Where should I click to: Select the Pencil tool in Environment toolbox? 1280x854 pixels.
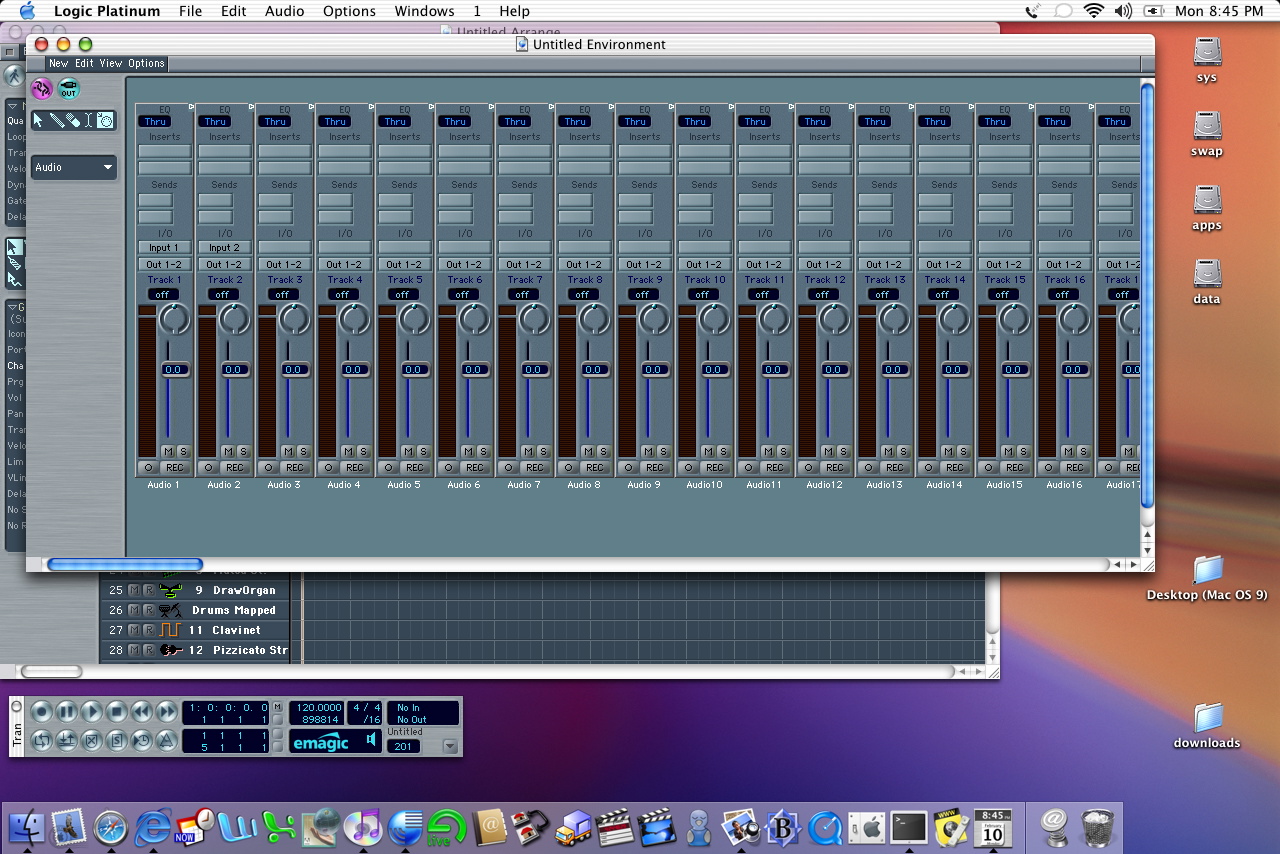point(55,121)
